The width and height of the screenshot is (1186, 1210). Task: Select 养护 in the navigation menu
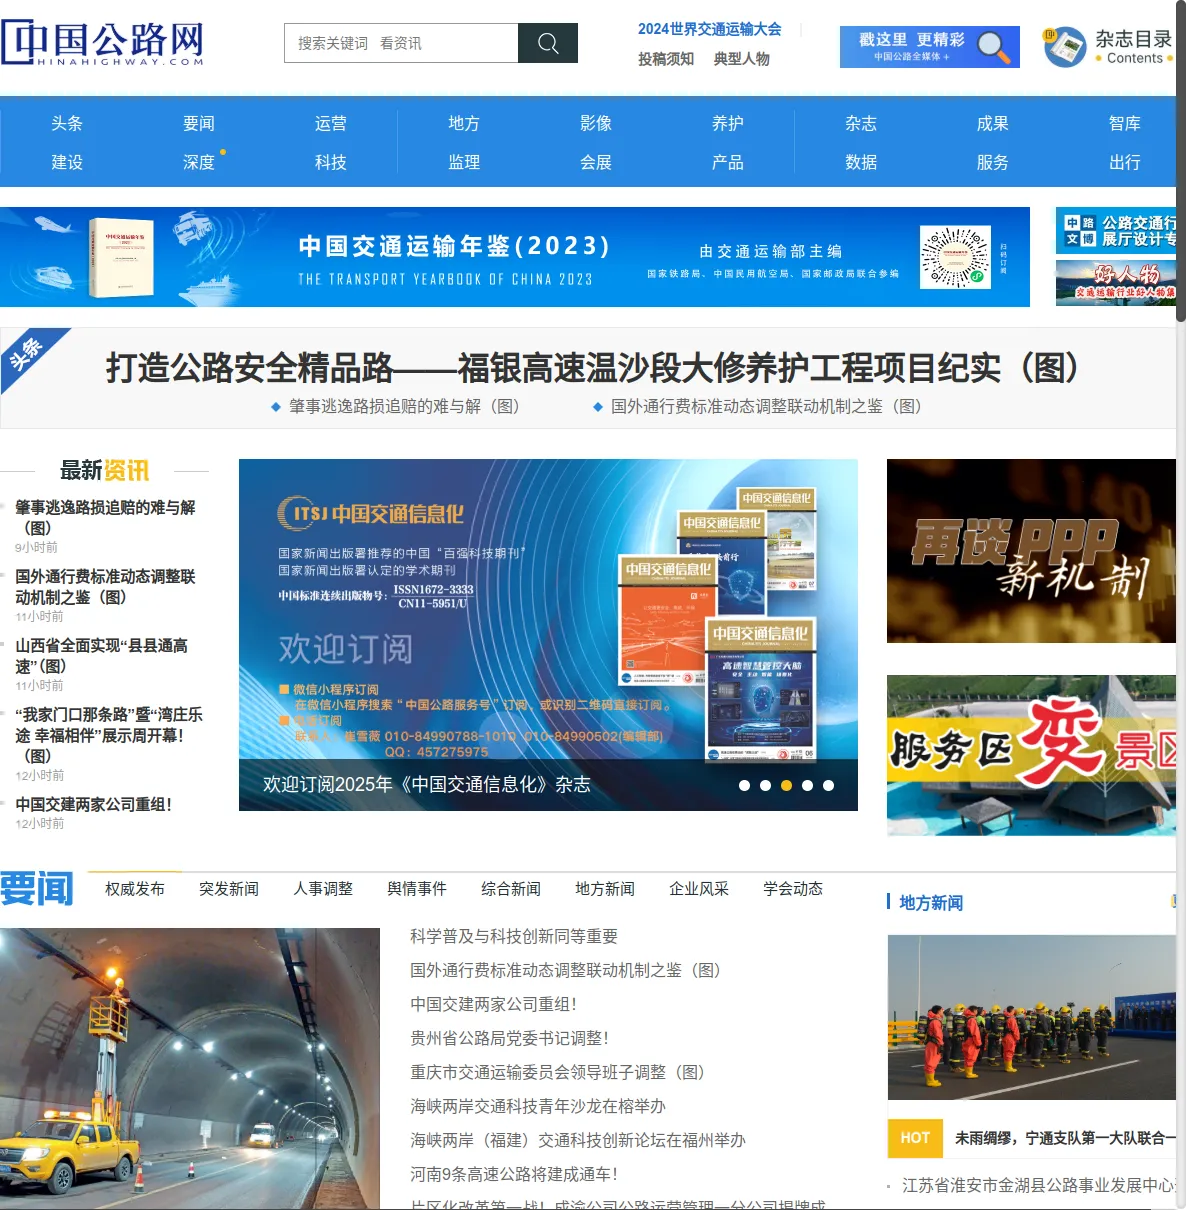[728, 123]
